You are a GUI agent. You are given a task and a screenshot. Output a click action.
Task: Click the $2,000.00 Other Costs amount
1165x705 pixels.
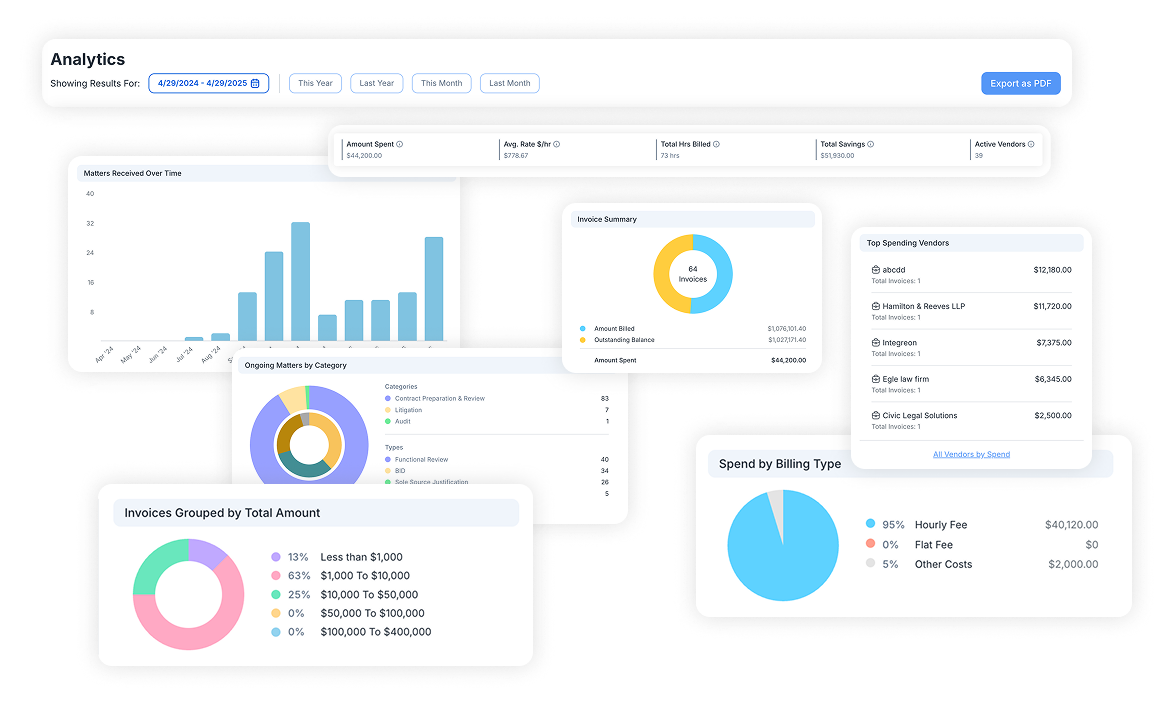(1073, 564)
